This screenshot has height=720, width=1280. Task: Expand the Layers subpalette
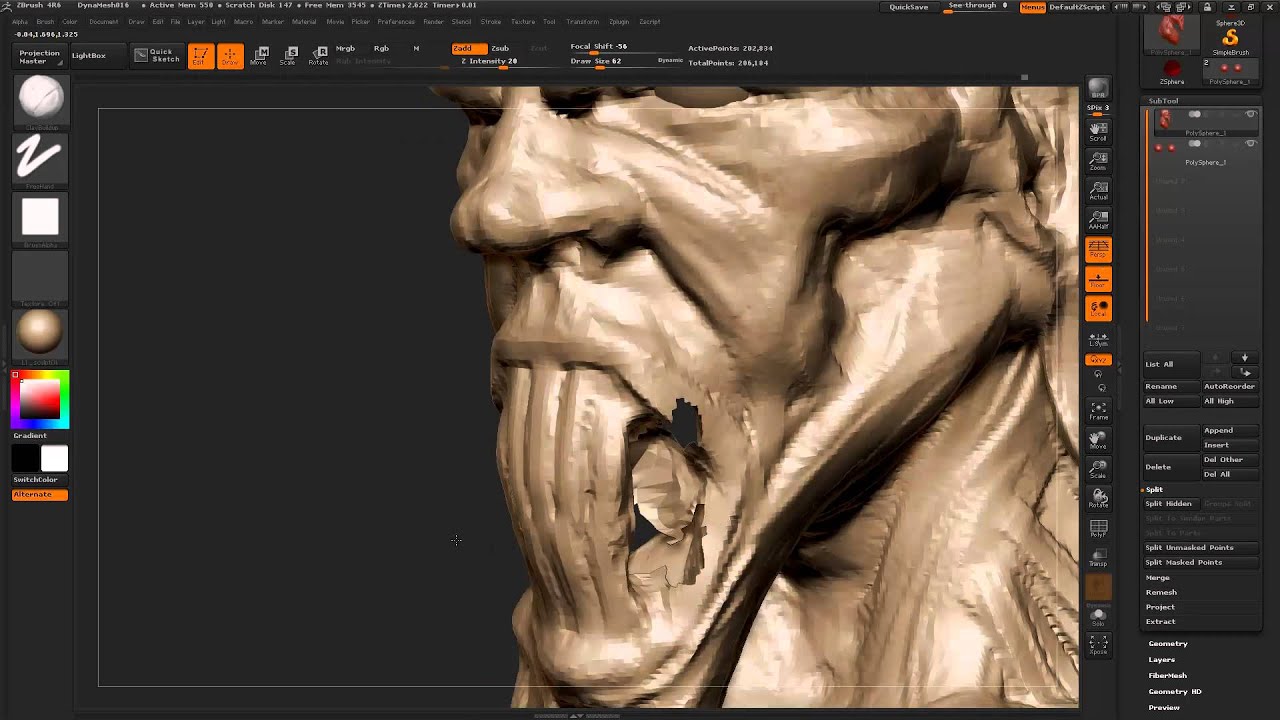(x=1162, y=659)
